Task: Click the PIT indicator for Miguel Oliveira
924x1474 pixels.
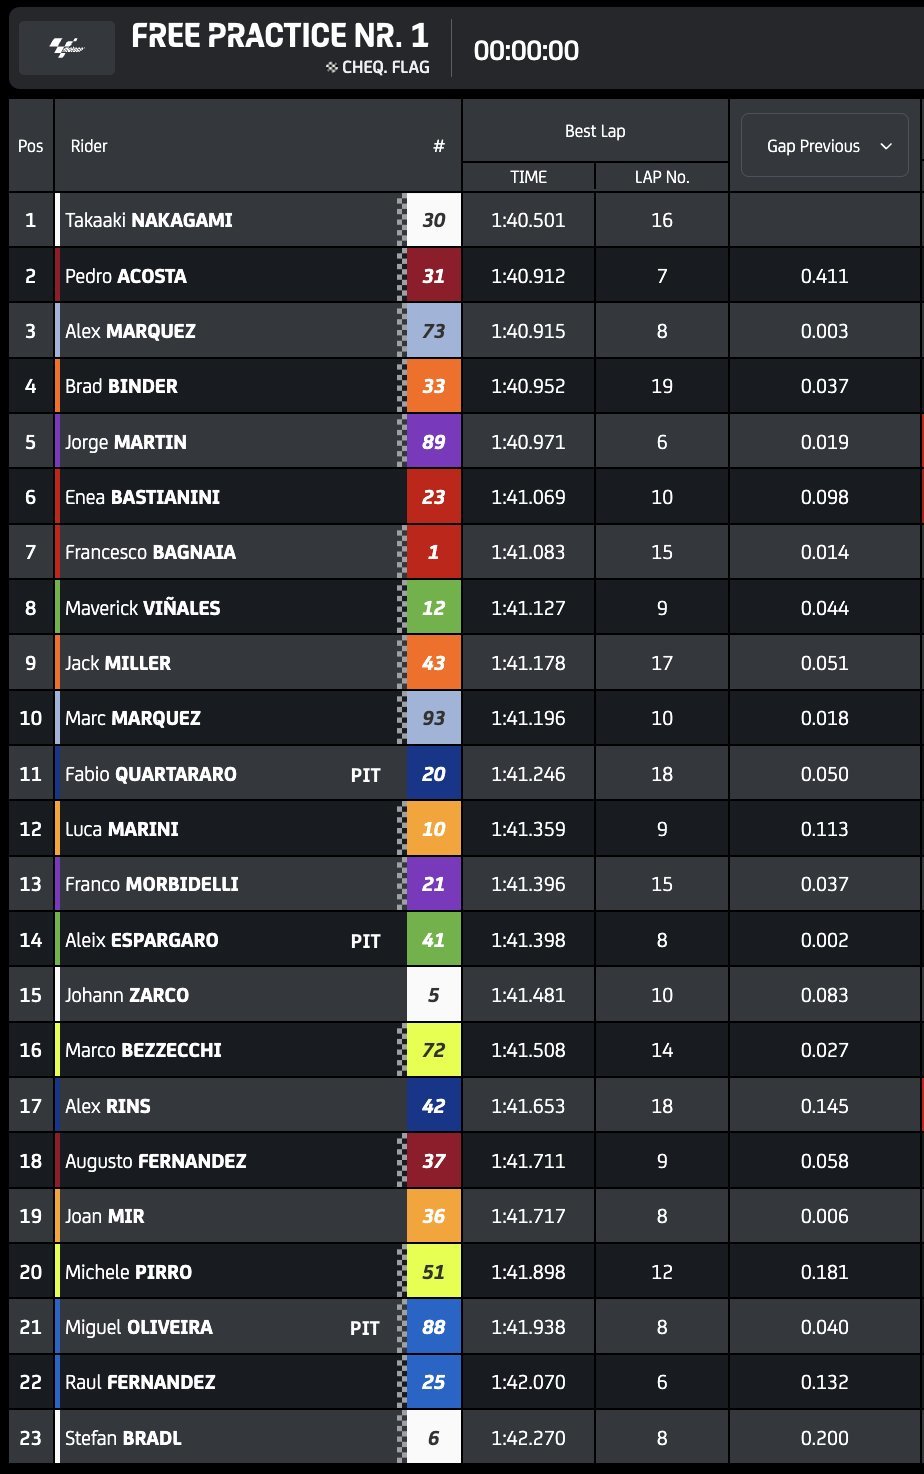Action: pos(366,1328)
